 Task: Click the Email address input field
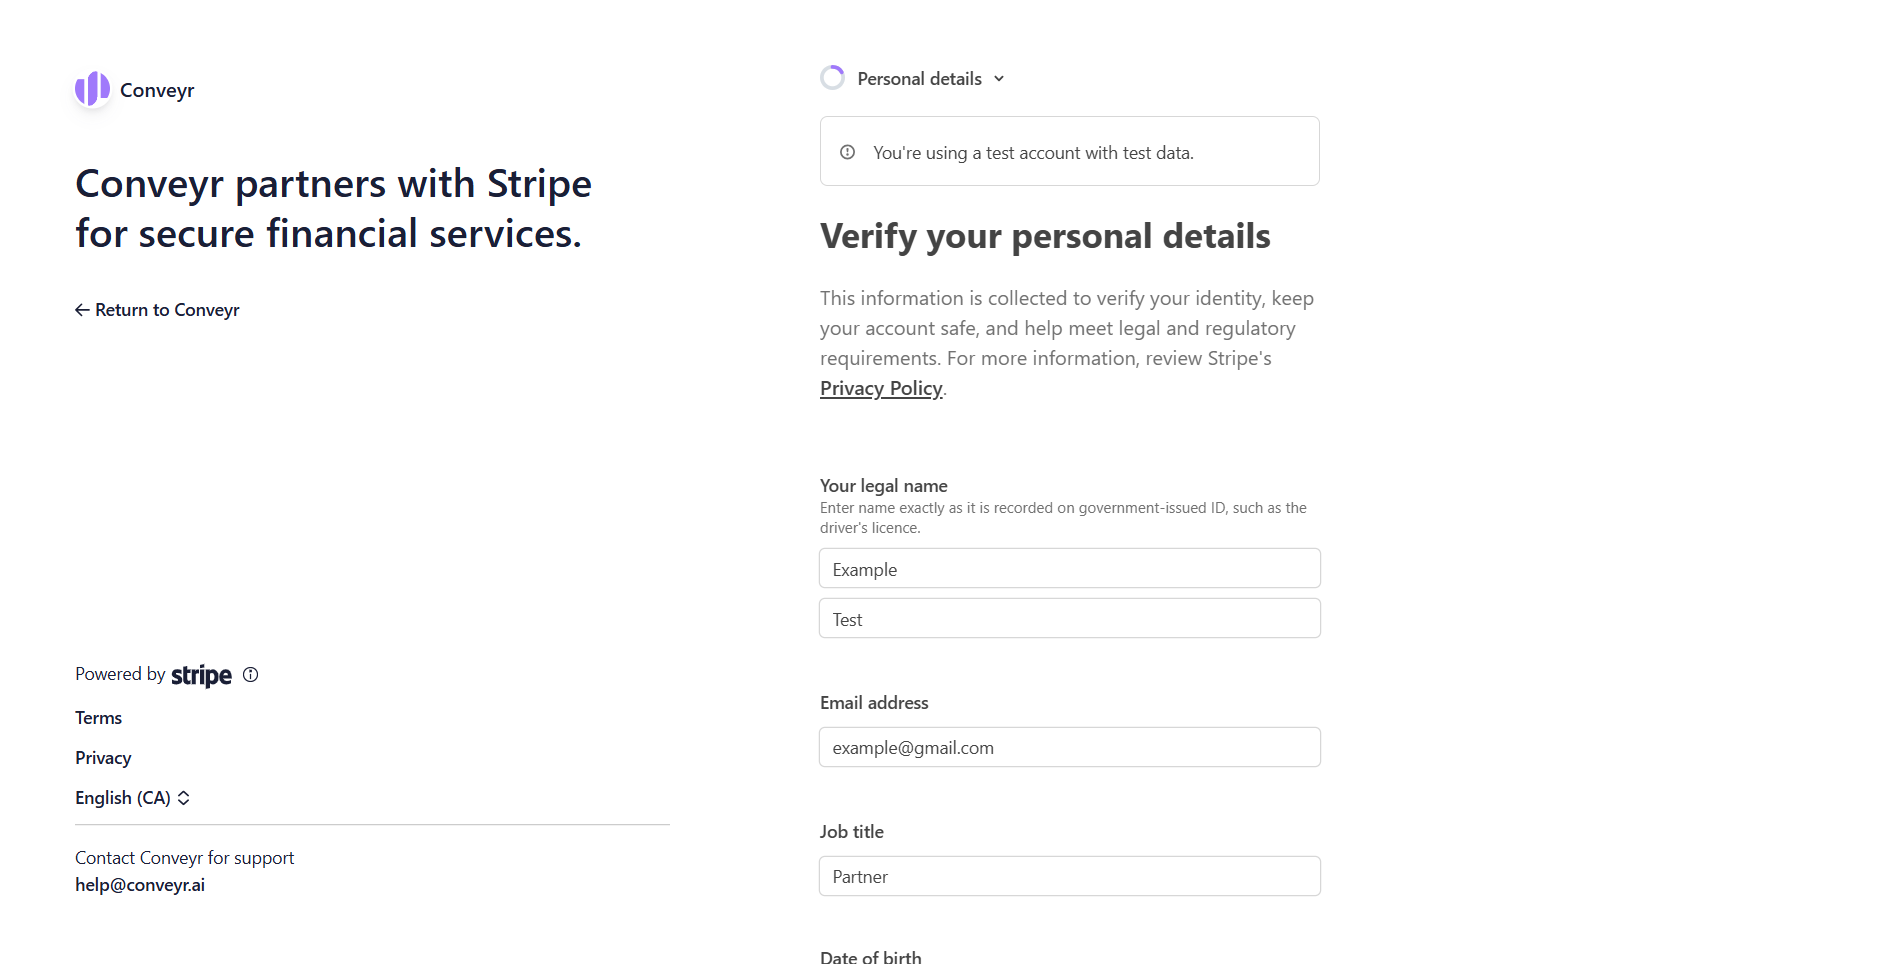[1069, 748]
